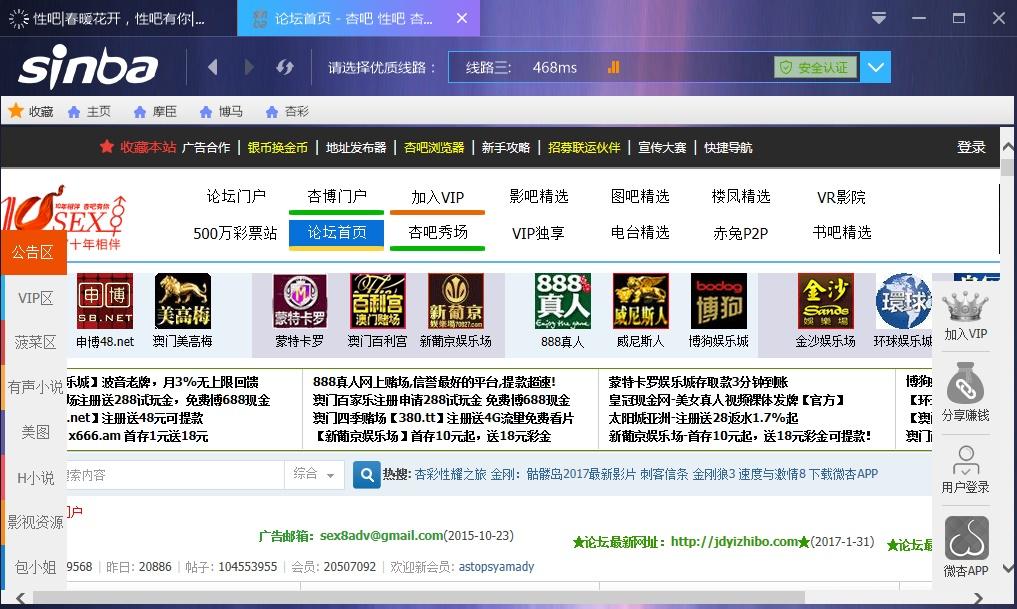Open the 综合 search type dropdown
This screenshot has height=609, width=1017.
tap(314, 475)
